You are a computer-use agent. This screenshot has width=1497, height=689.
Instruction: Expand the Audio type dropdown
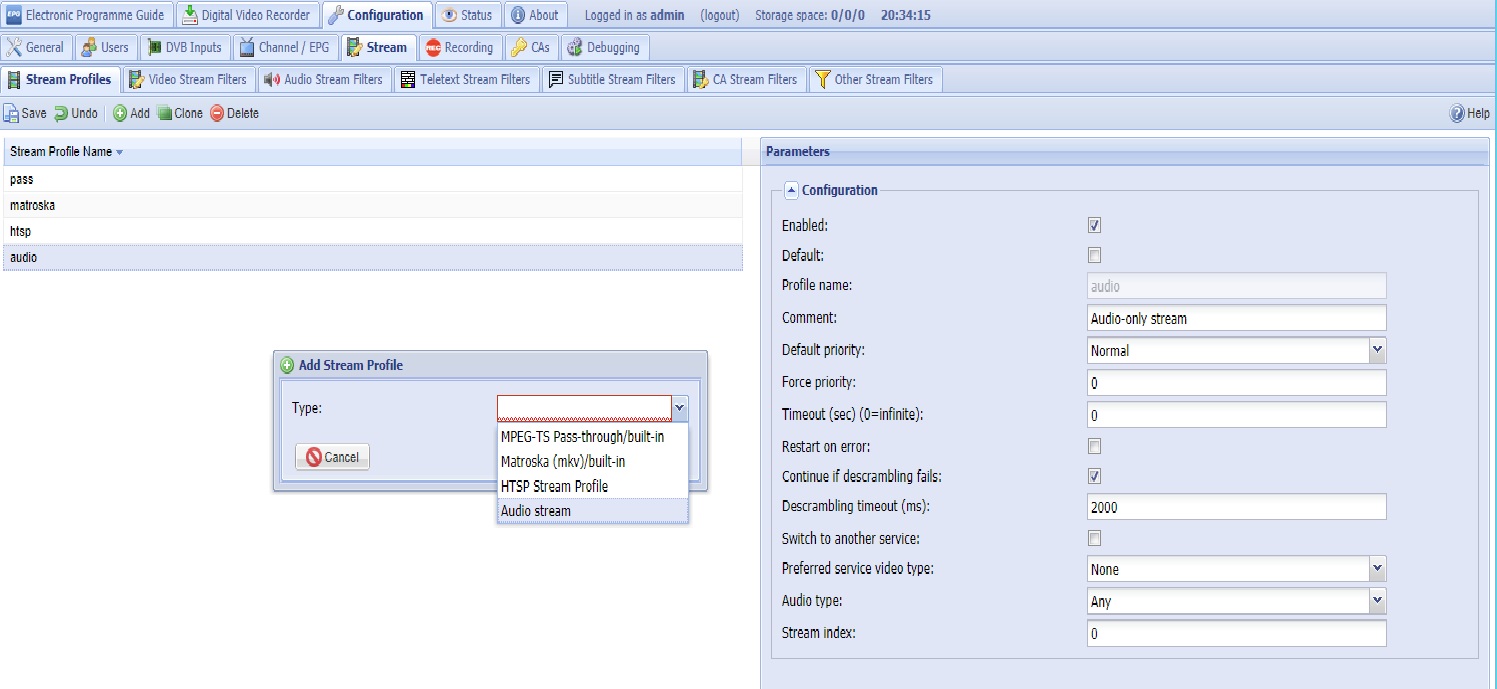pyautogui.click(x=1377, y=601)
